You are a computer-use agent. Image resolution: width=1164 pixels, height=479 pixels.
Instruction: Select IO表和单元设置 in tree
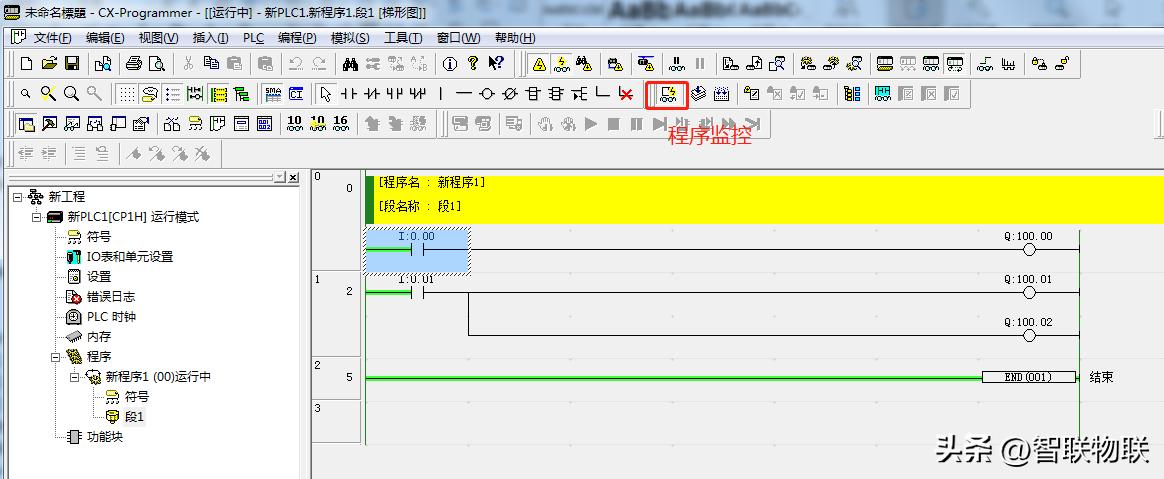click(129, 257)
